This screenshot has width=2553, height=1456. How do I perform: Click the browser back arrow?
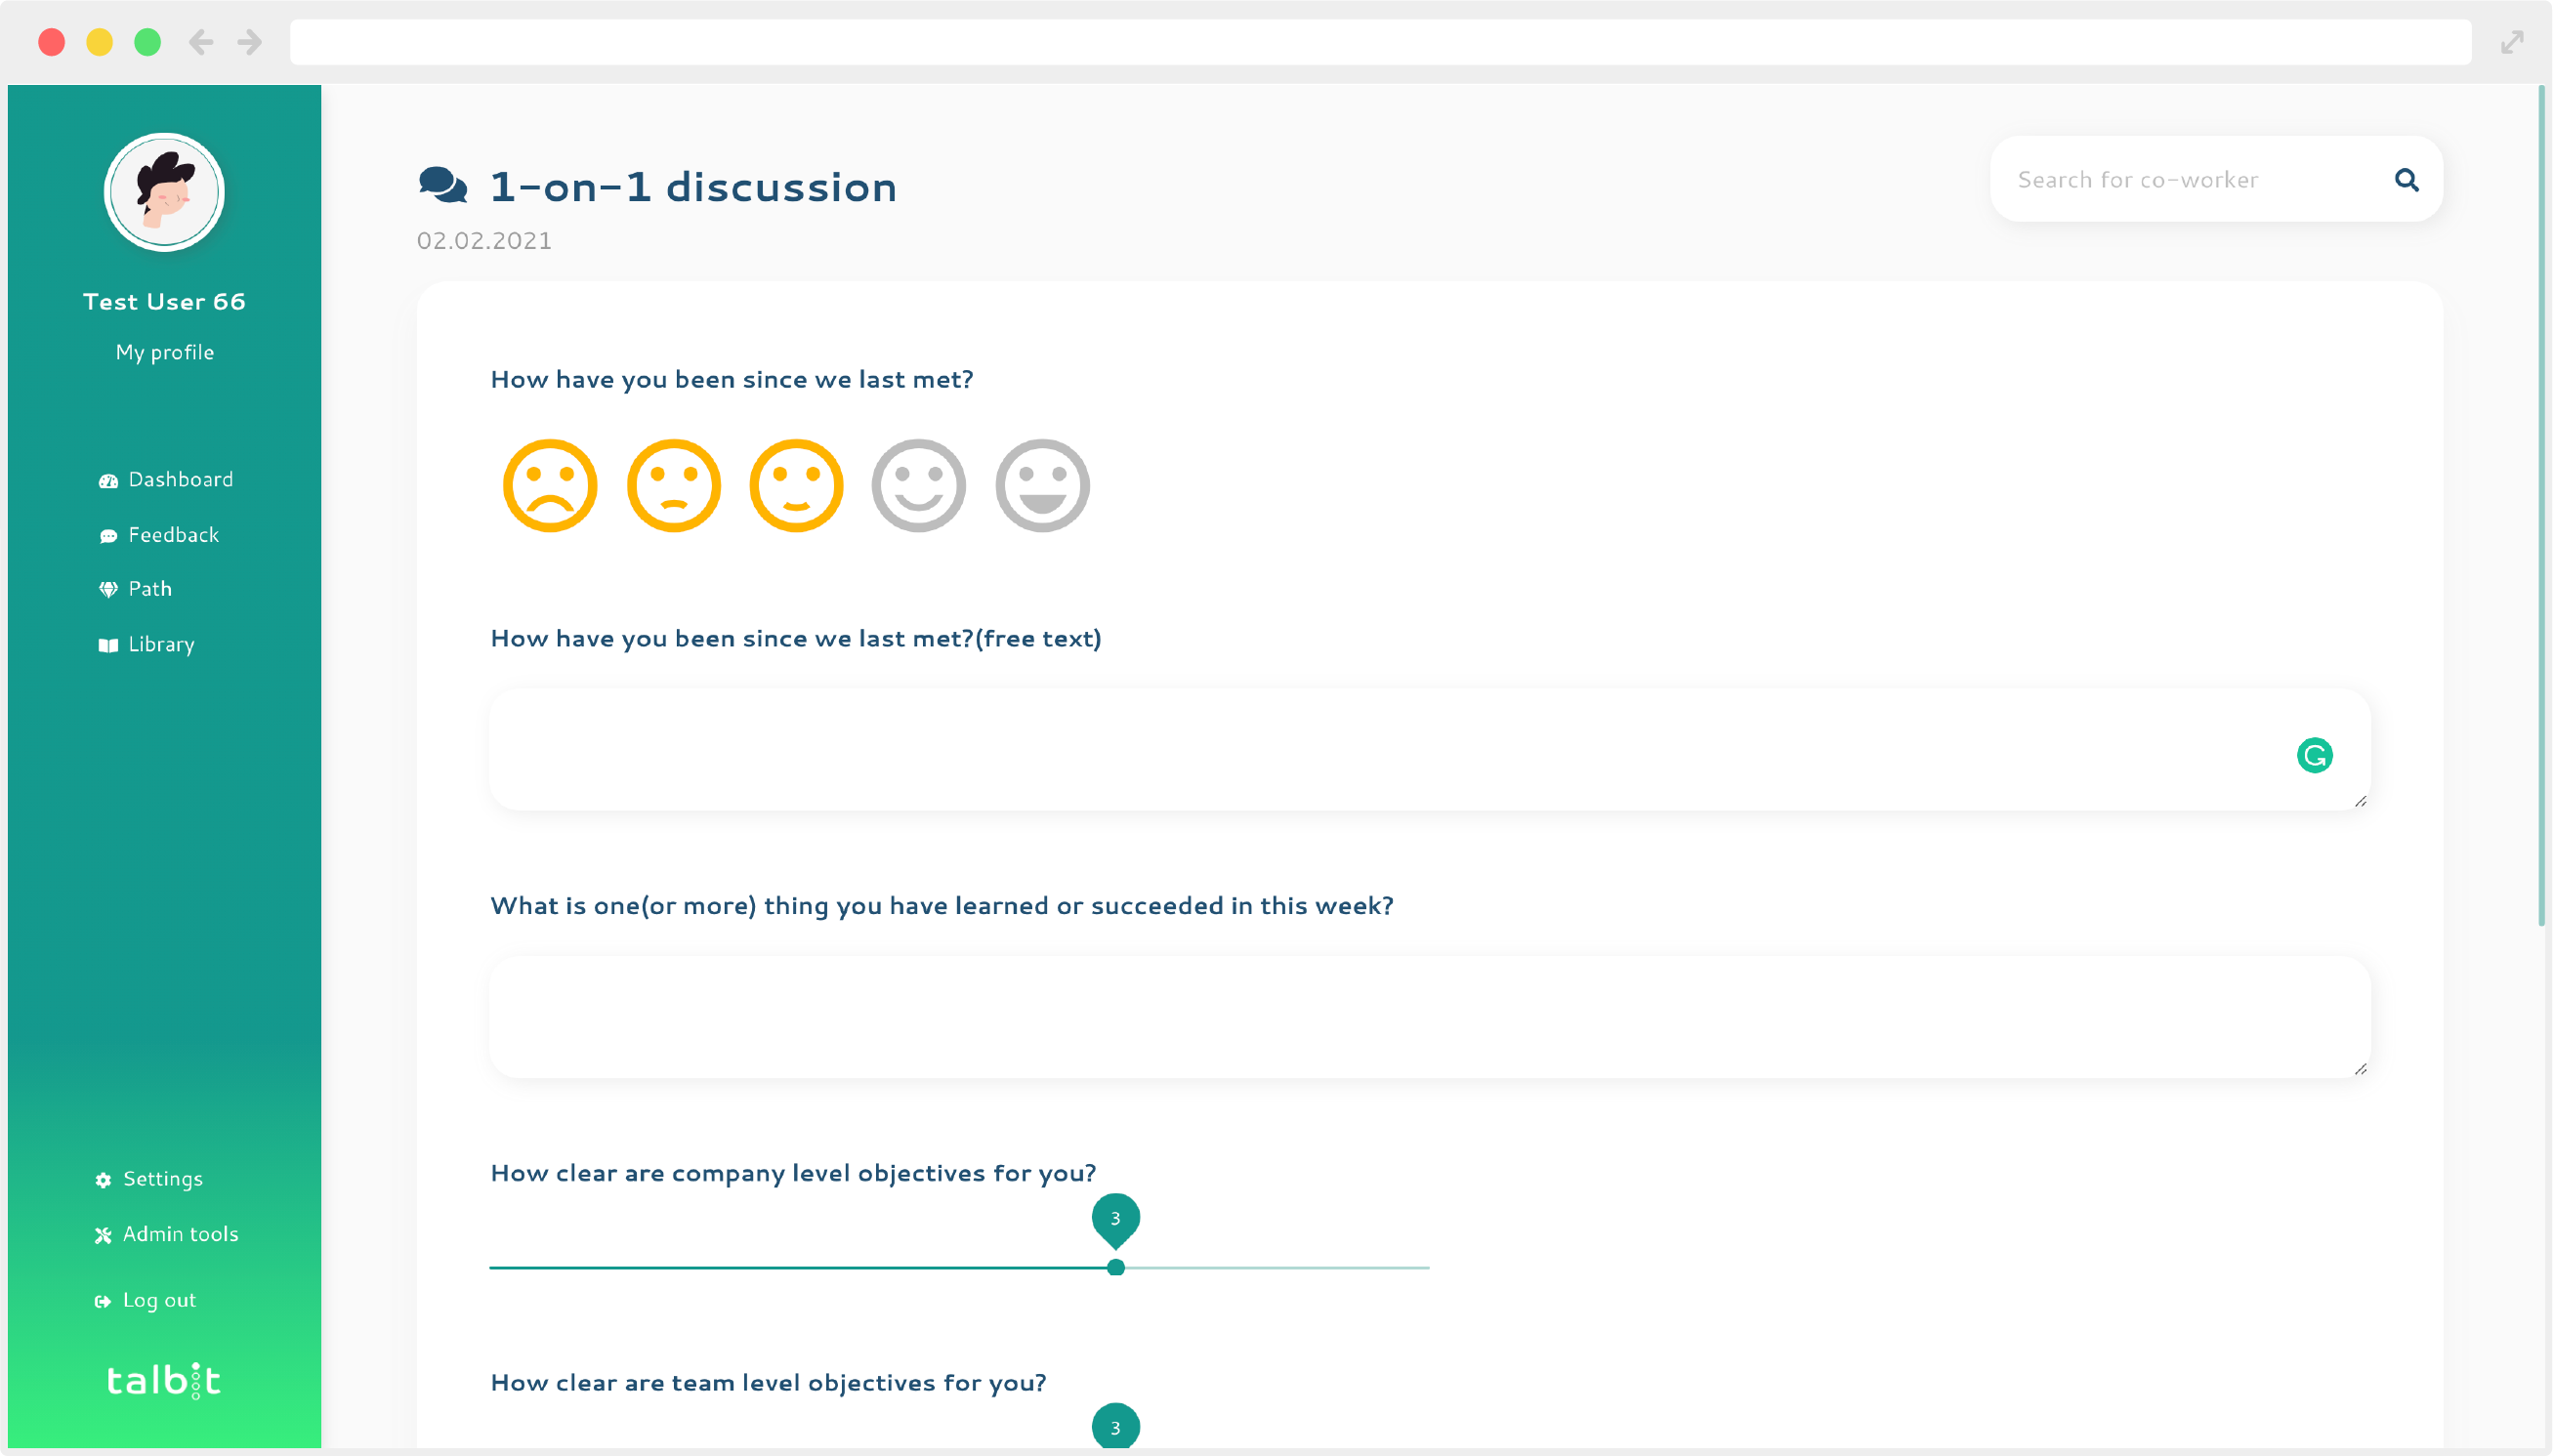[201, 42]
